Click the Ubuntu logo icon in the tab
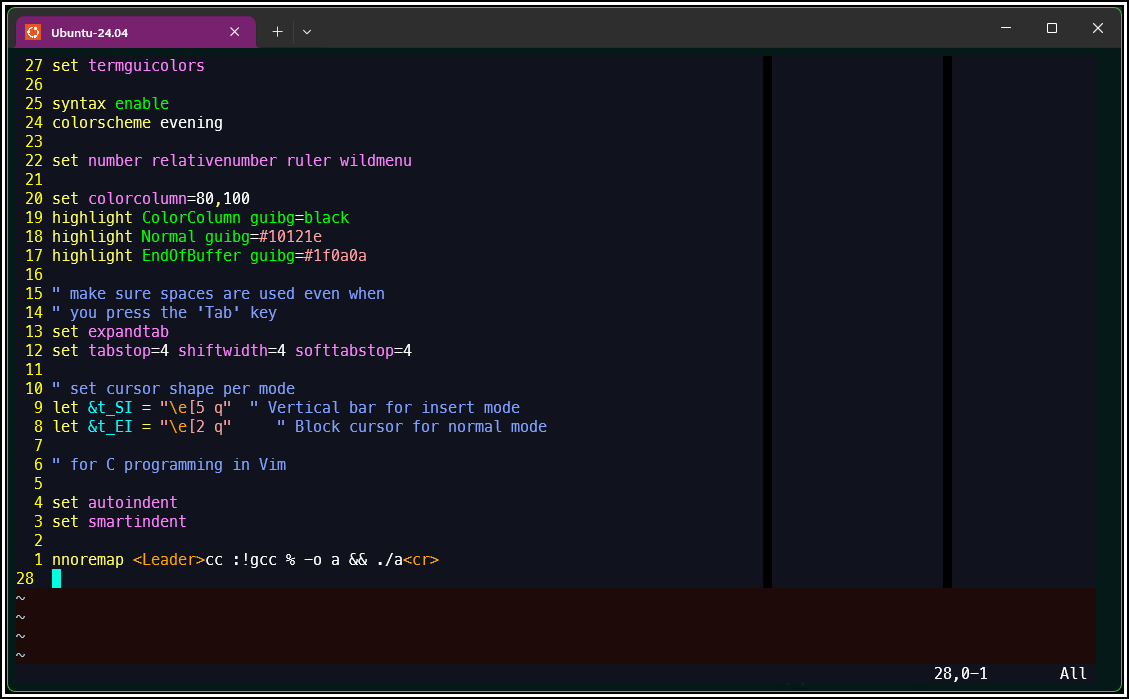1129x699 pixels. coord(32,32)
